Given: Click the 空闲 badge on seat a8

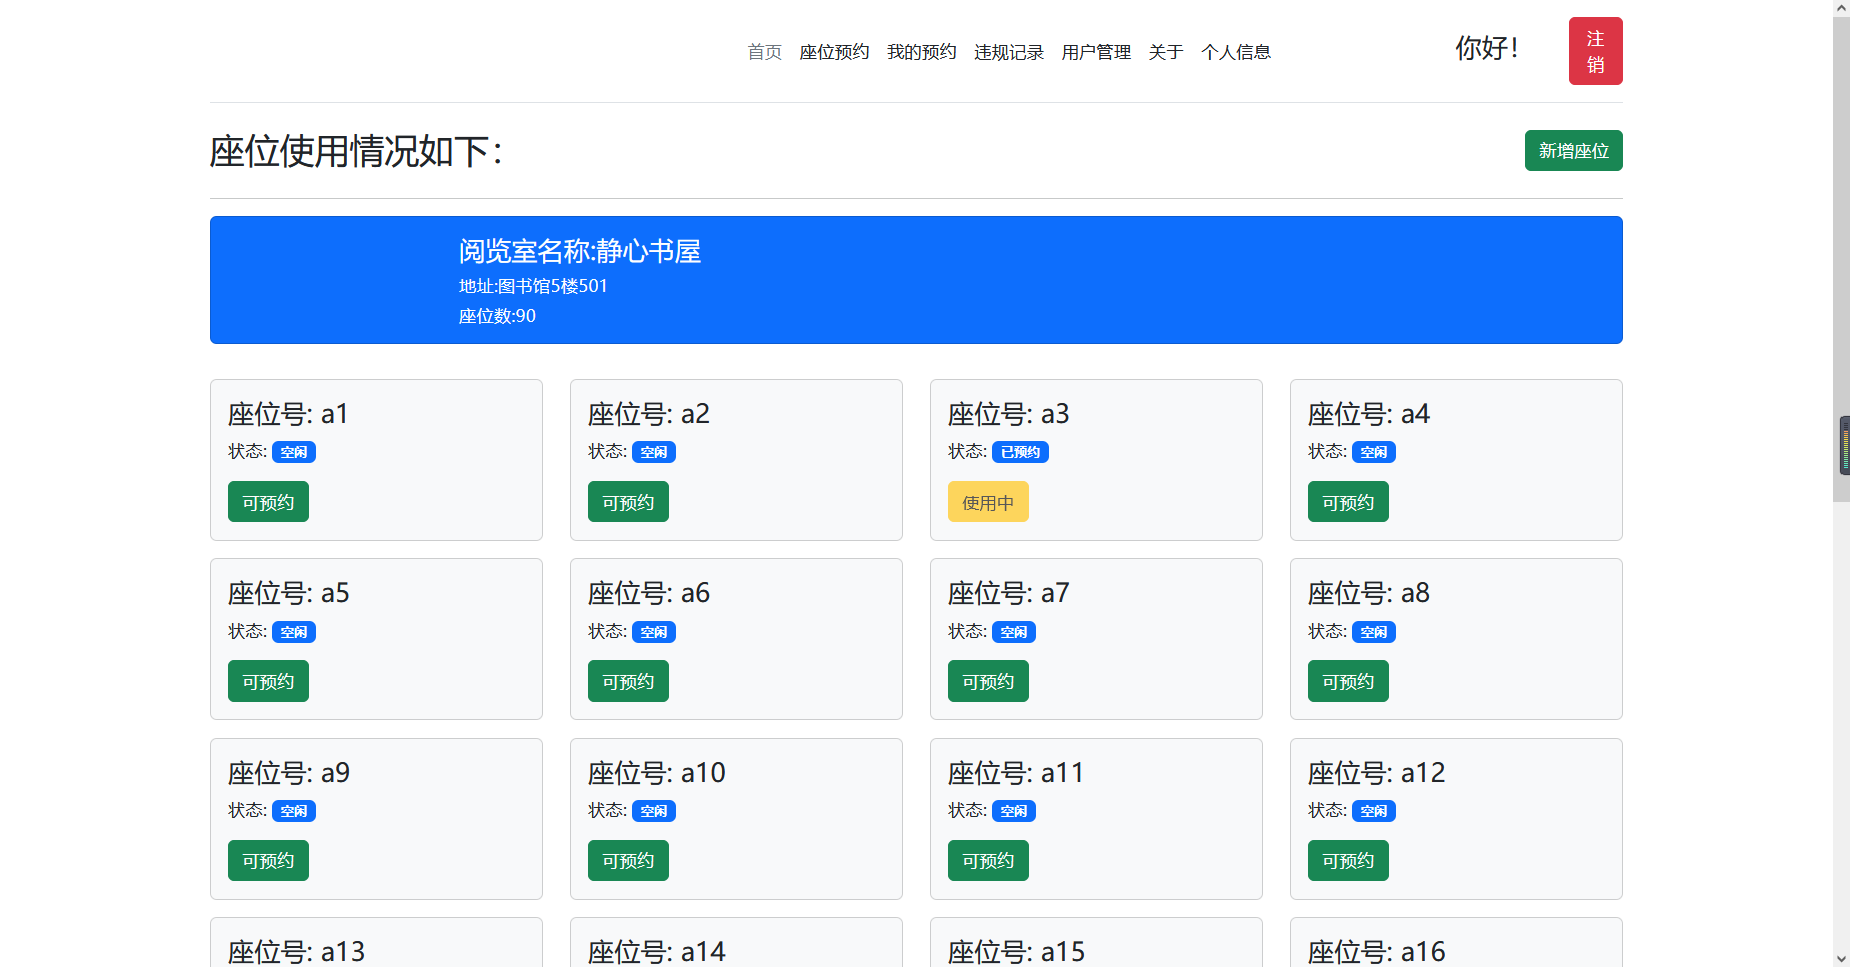Looking at the screenshot, I should (x=1374, y=632).
